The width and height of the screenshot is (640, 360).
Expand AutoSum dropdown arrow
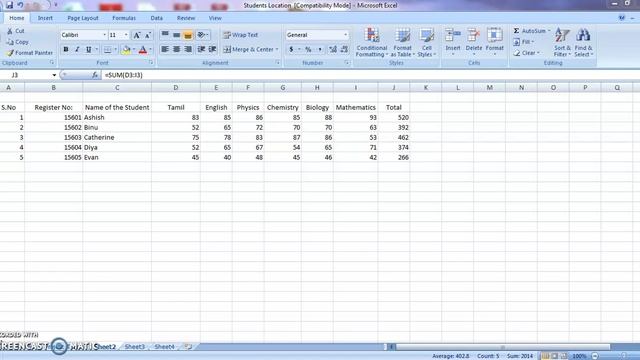coord(549,31)
